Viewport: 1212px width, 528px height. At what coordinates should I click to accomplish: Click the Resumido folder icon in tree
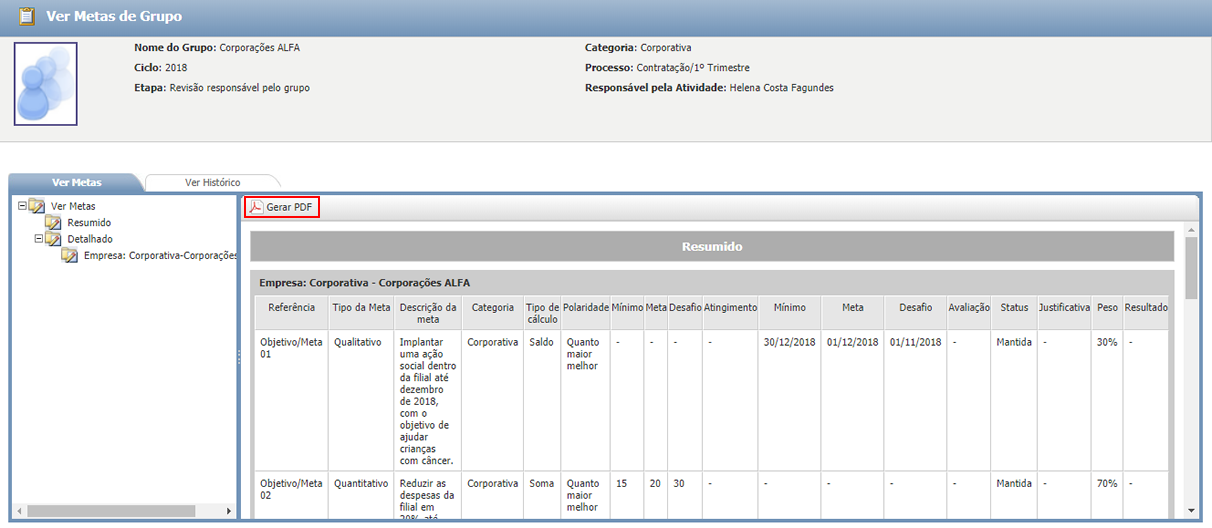[x=53, y=222]
